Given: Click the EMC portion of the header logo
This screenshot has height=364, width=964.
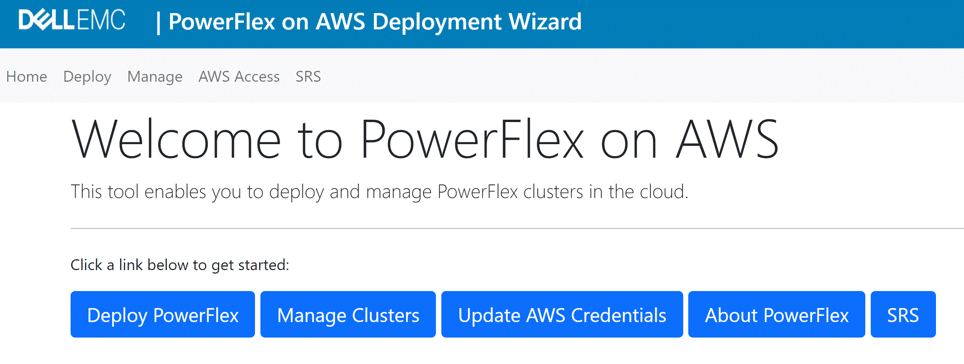Looking at the screenshot, I should (x=101, y=21).
